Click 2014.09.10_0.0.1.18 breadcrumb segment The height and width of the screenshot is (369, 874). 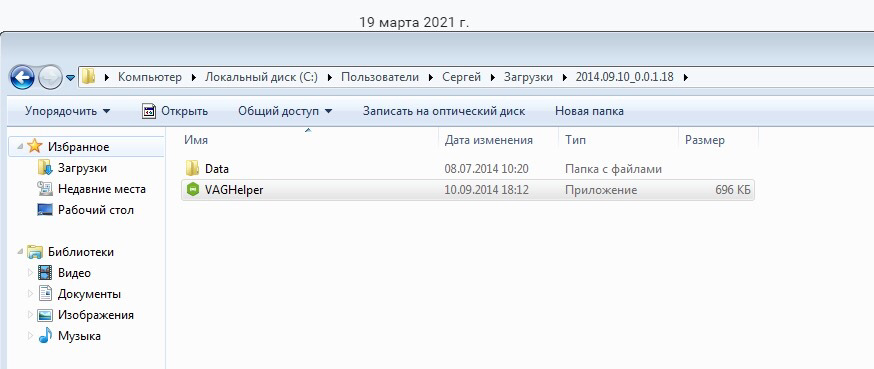625,77
